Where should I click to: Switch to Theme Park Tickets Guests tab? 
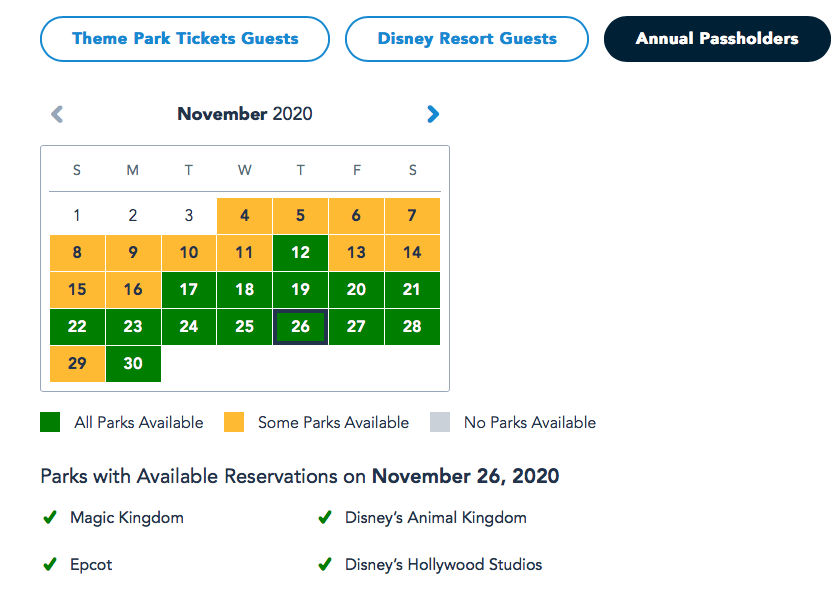[x=185, y=39]
